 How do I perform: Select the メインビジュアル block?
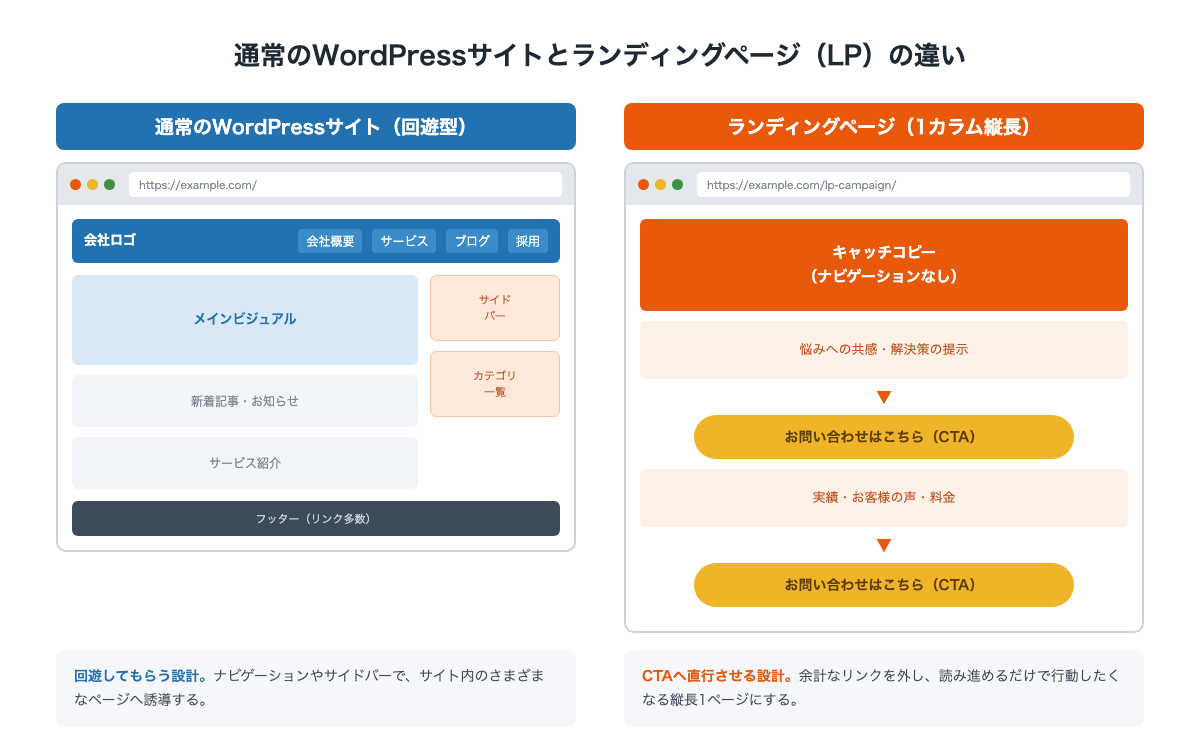coord(245,320)
